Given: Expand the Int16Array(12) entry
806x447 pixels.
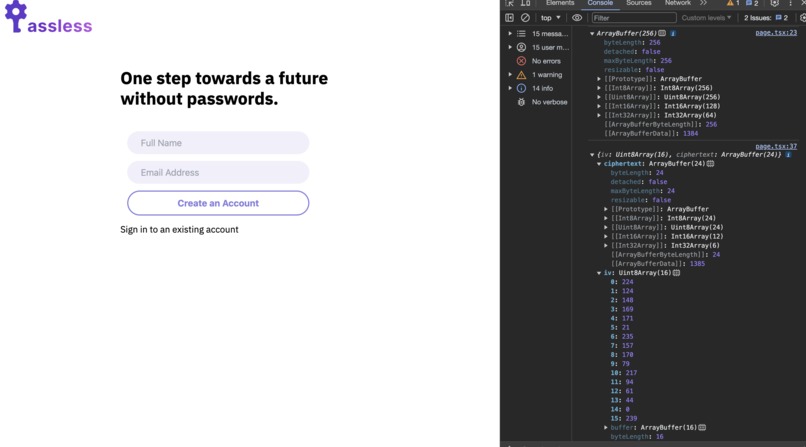Looking at the screenshot, I should (x=606, y=237).
